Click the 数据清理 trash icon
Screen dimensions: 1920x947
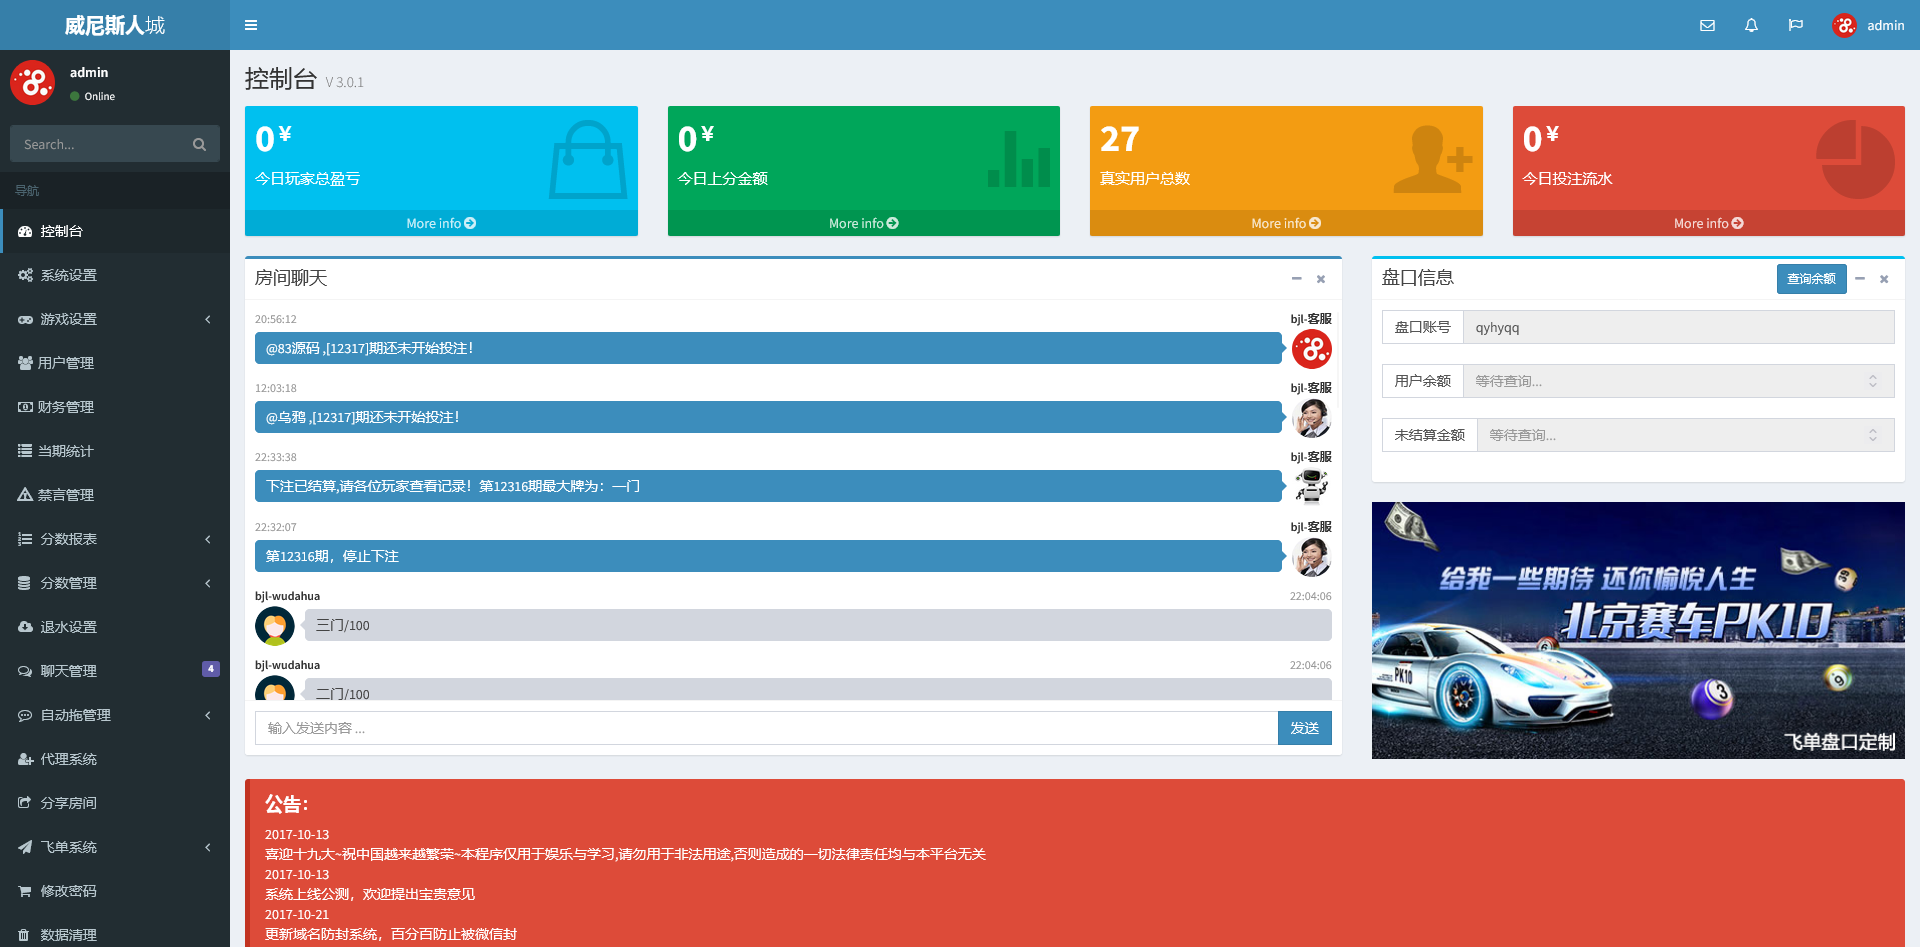(24, 935)
